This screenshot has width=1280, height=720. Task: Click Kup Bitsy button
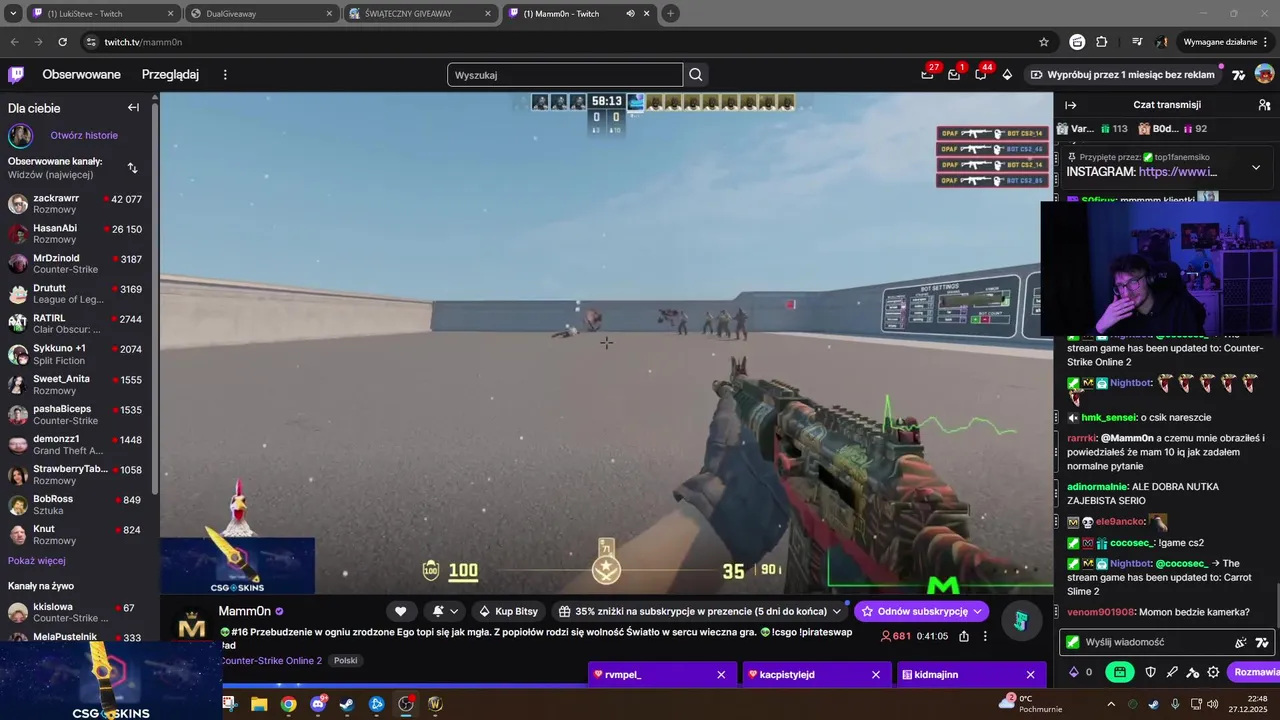pyautogui.click(x=509, y=611)
